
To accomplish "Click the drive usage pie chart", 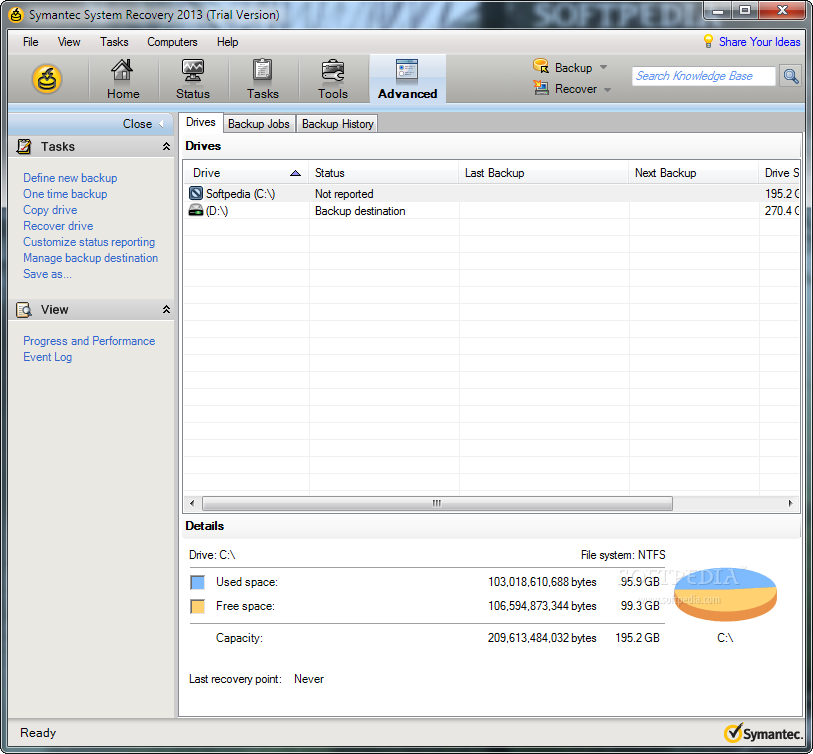I will [x=725, y=594].
